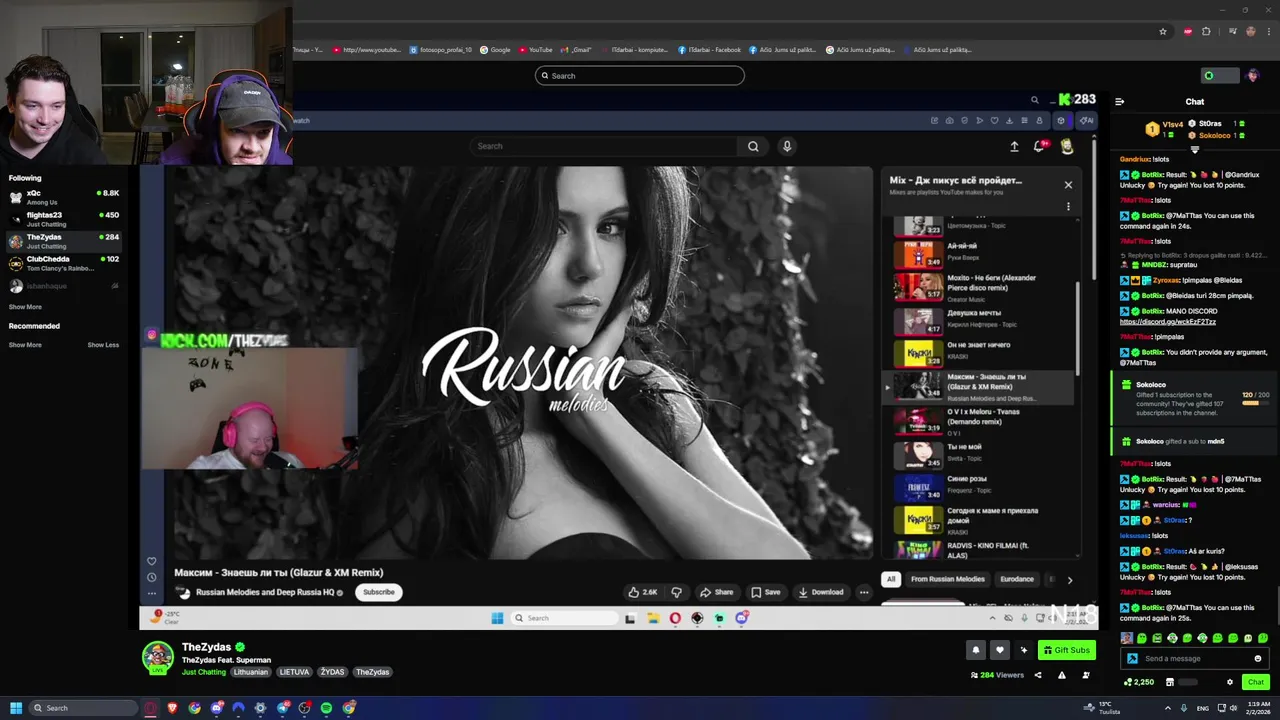Click the share icon next to viewers count
Screen dimensions: 1280x720
coord(1037,675)
